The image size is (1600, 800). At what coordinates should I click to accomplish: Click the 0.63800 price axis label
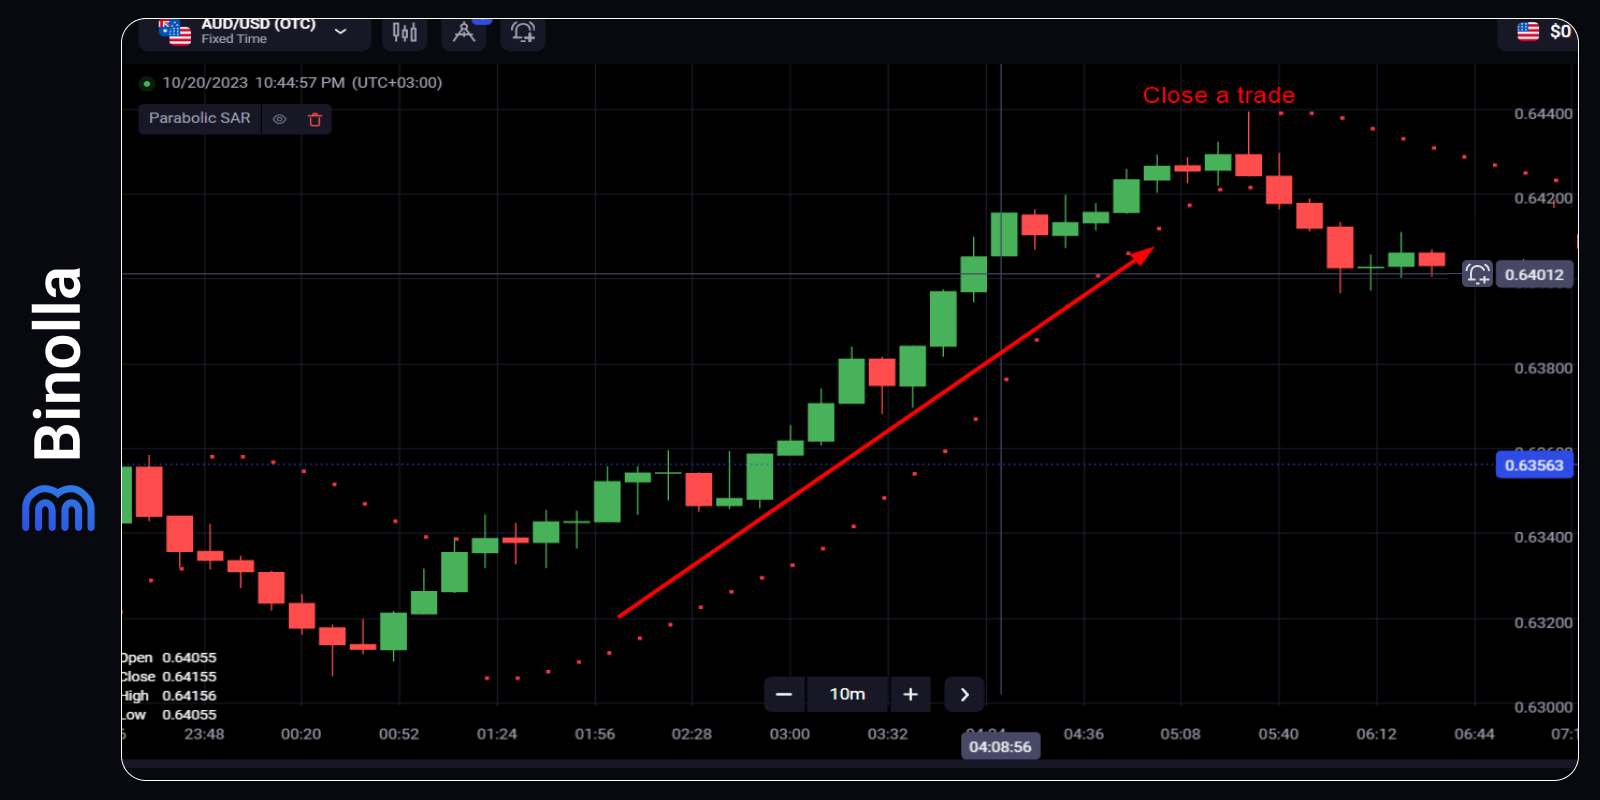click(x=1543, y=368)
